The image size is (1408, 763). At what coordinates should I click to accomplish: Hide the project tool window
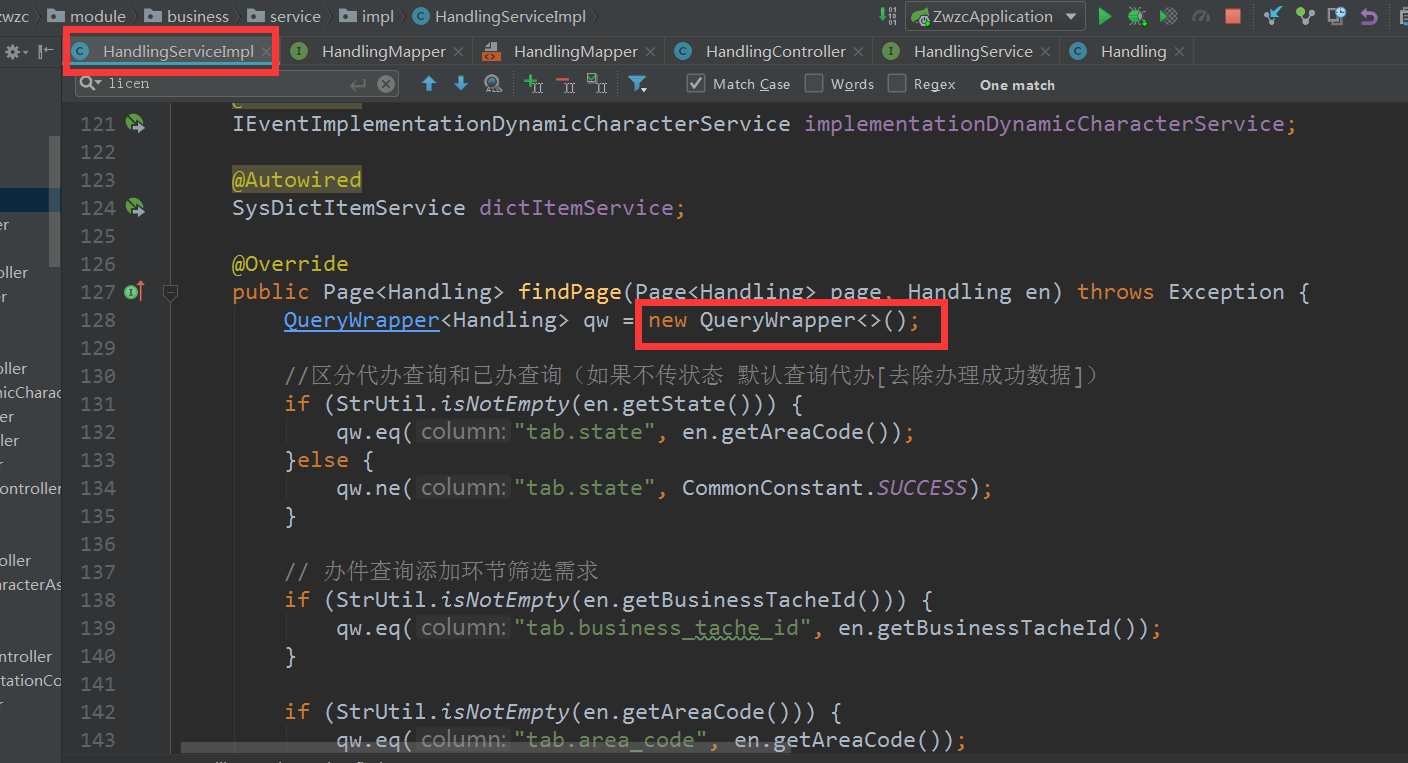(46, 52)
